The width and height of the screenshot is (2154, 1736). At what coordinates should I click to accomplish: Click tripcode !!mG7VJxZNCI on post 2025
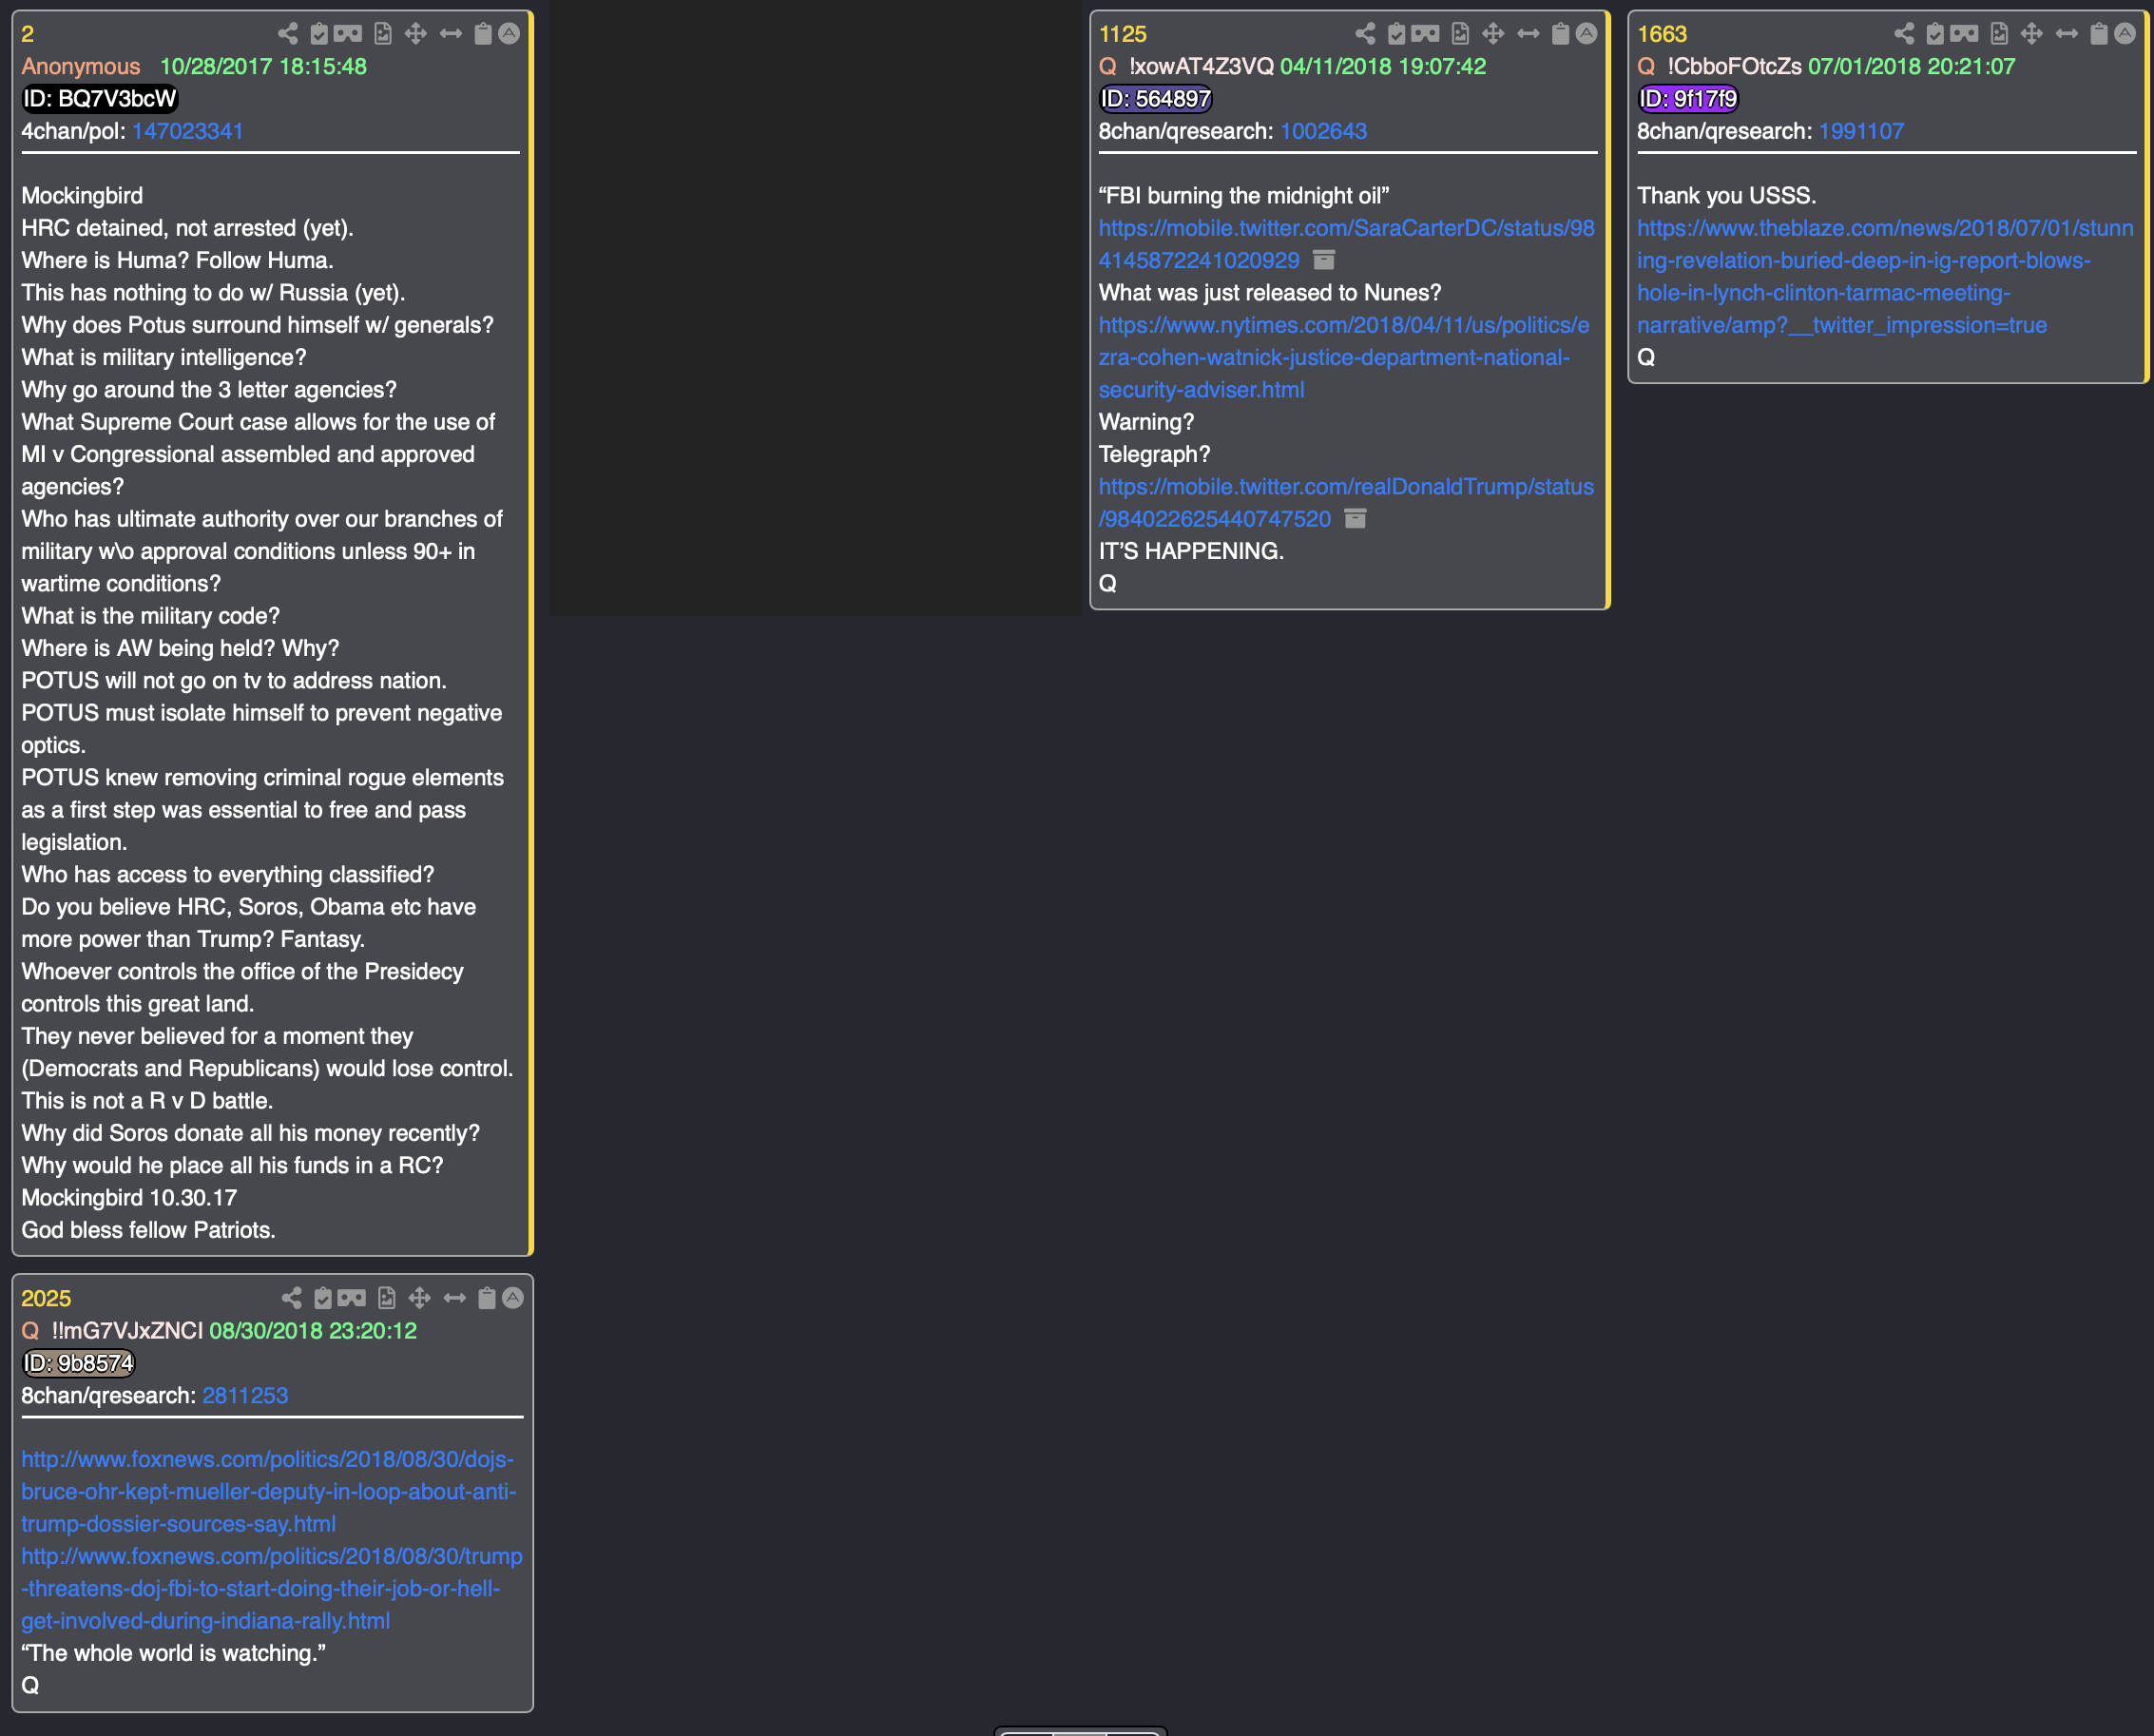[x=127, y=1330]
